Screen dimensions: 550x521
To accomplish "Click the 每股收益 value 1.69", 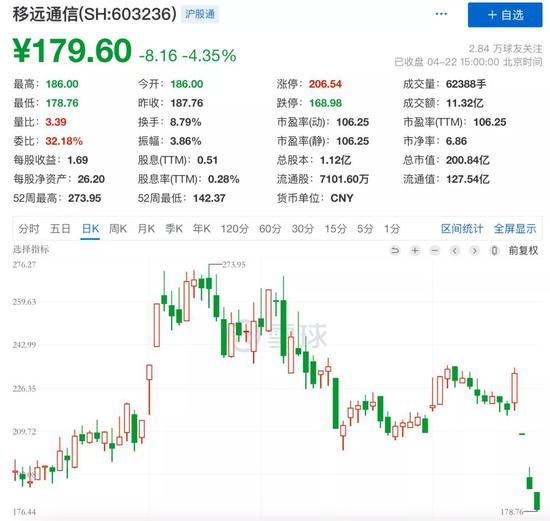I will pos(78,160).
